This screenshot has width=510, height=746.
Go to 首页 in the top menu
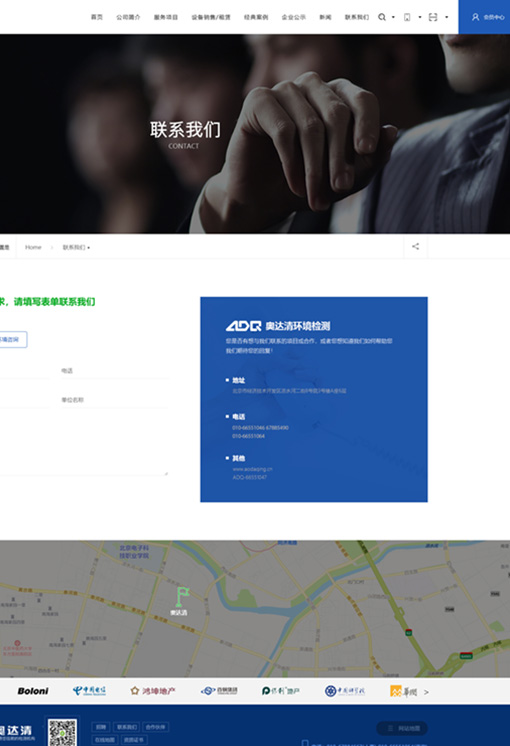click(x=97, y=17)
